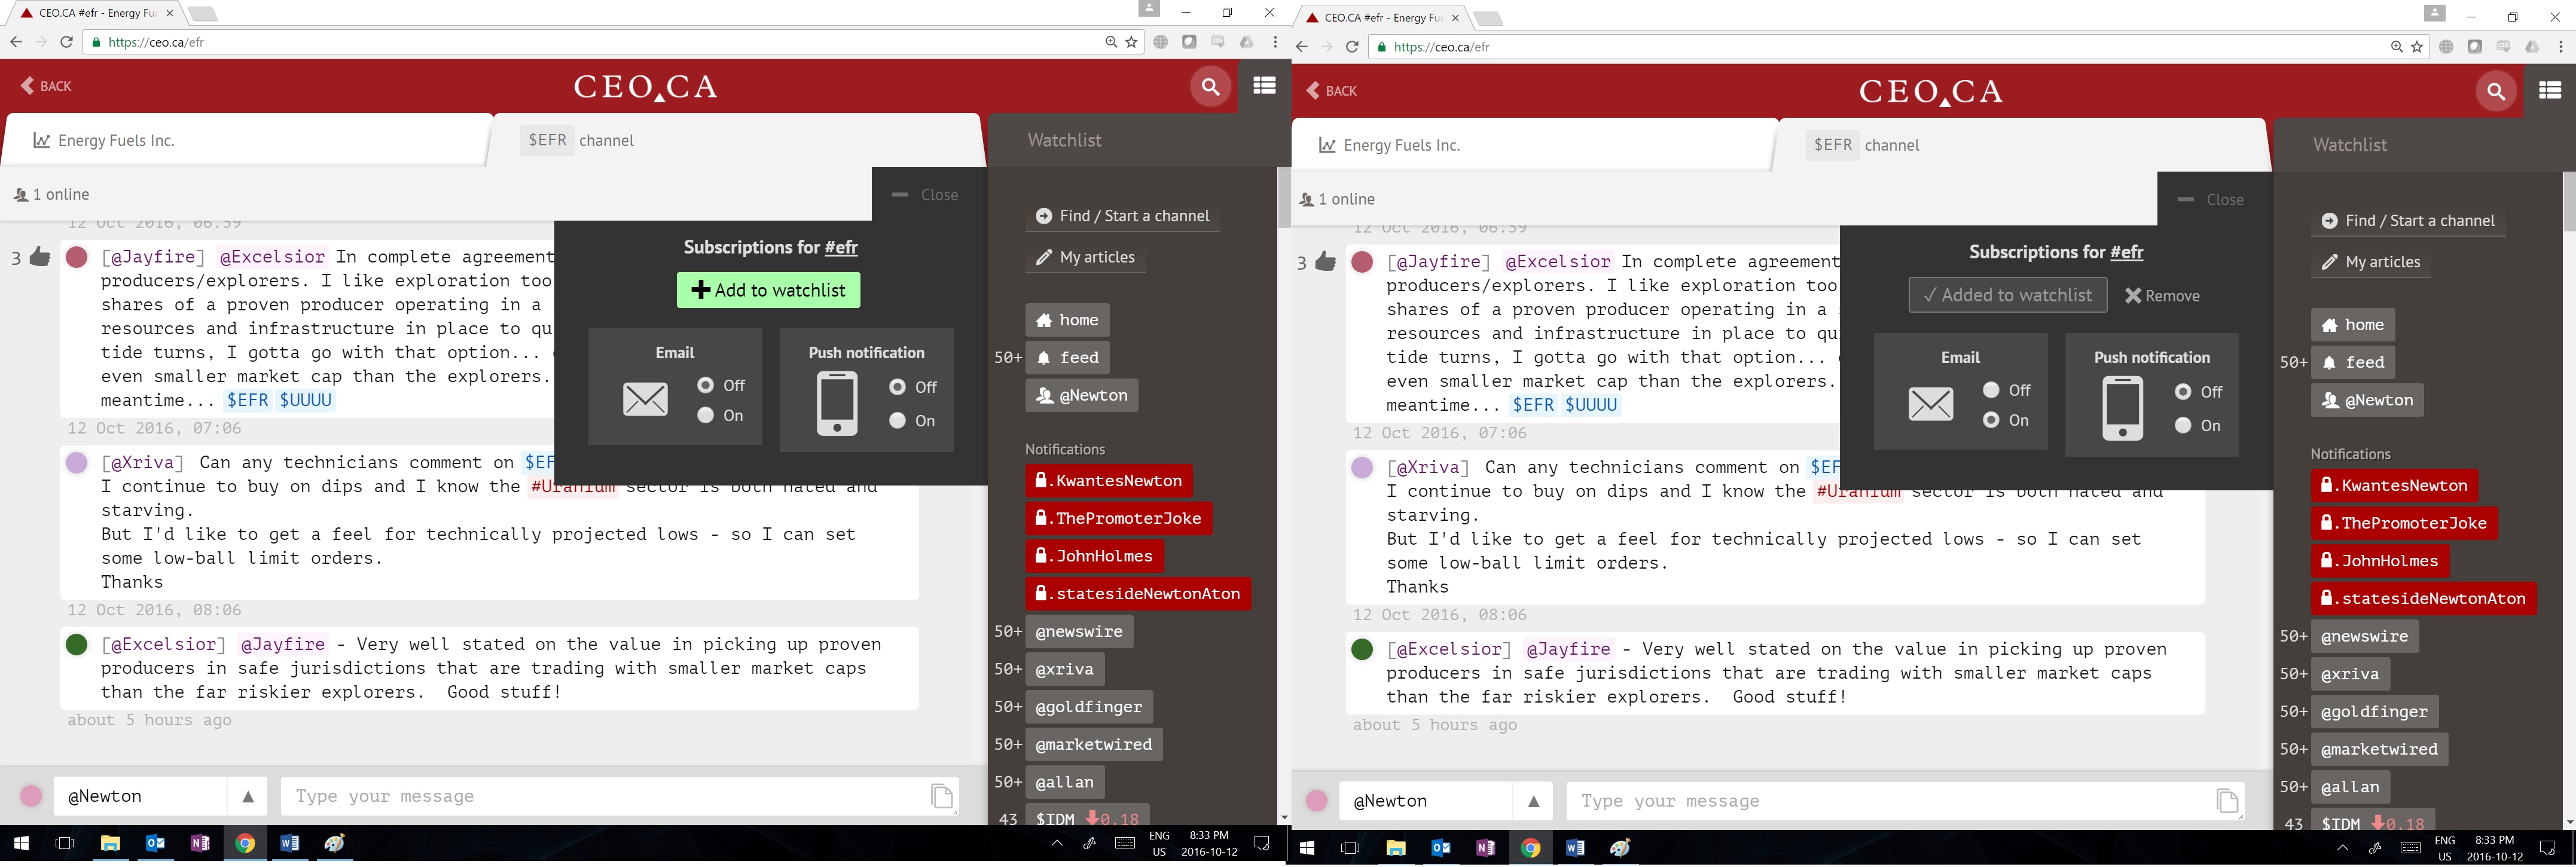Select Push notification Off in left window
The width and height of the screenshot is (2576, 867).
(898, 387)
